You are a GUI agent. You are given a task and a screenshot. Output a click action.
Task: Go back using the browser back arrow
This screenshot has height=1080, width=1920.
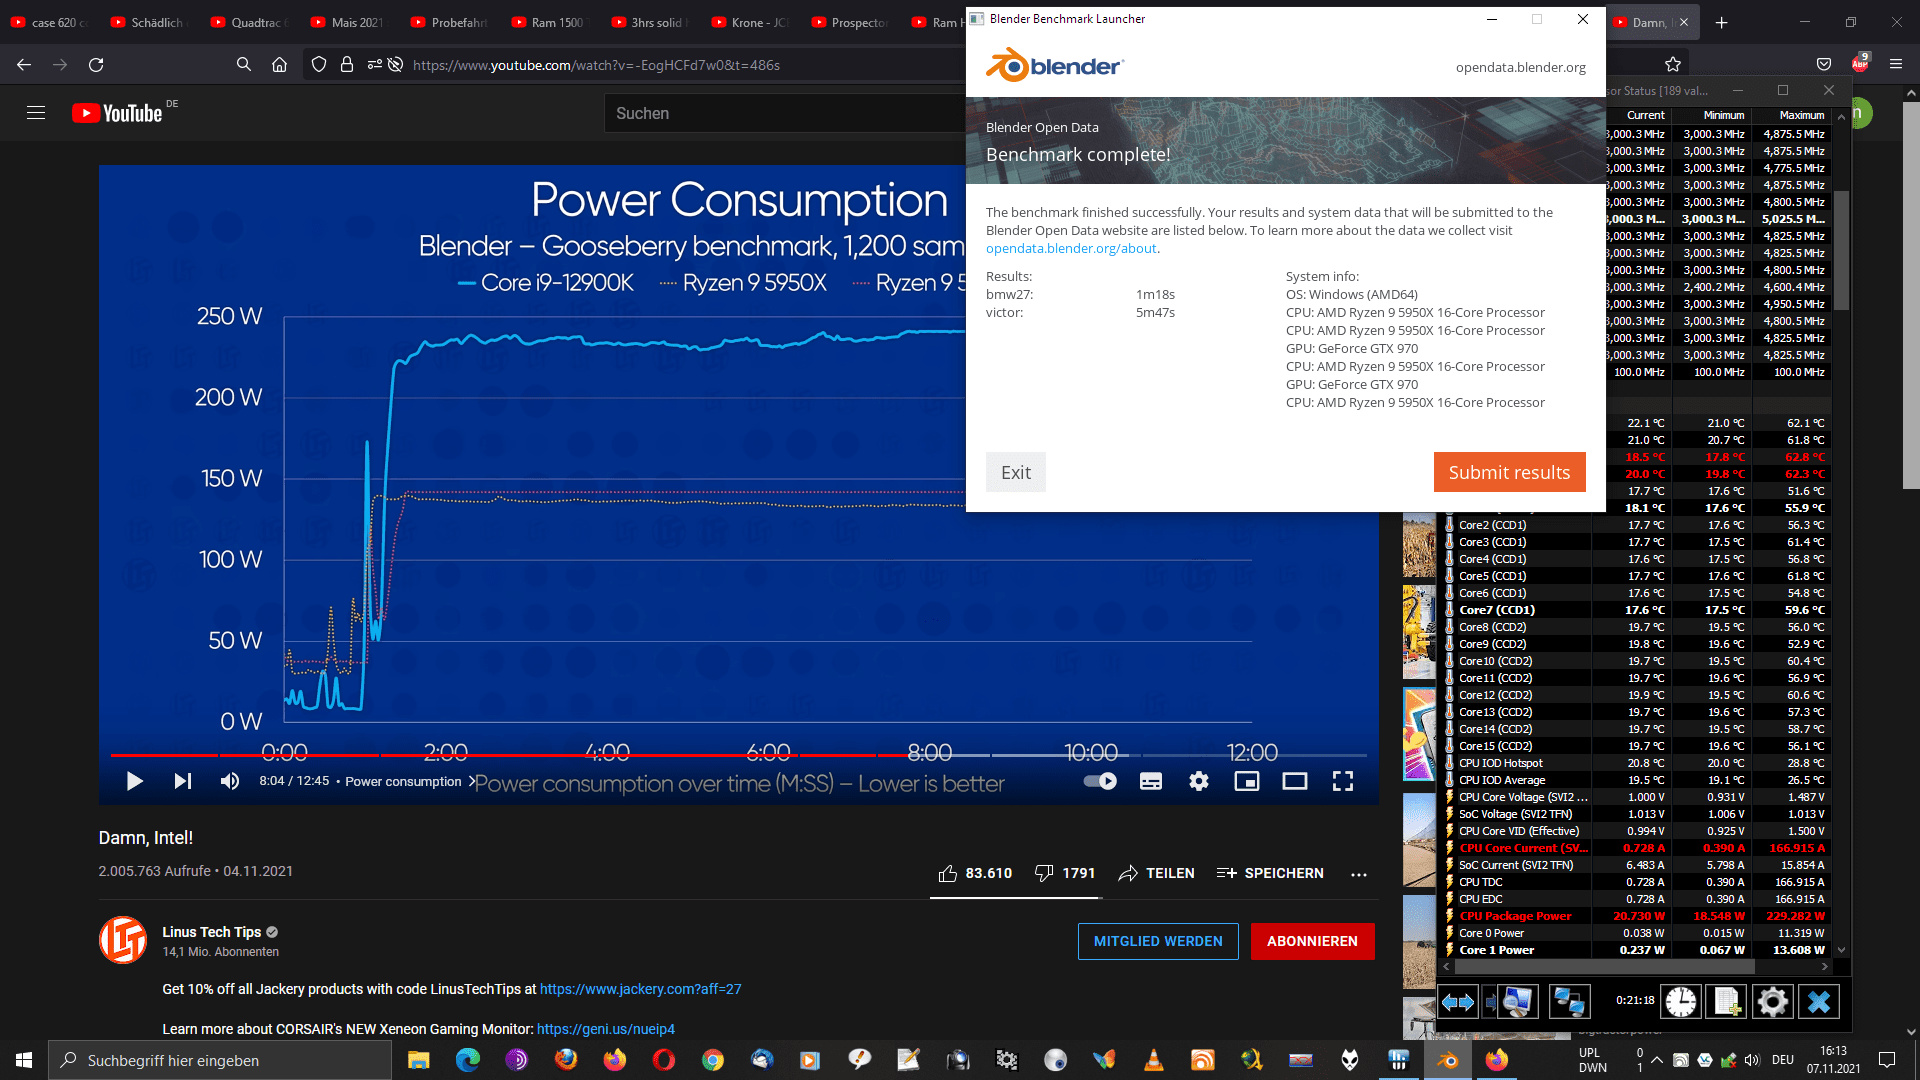click(24, 65)
